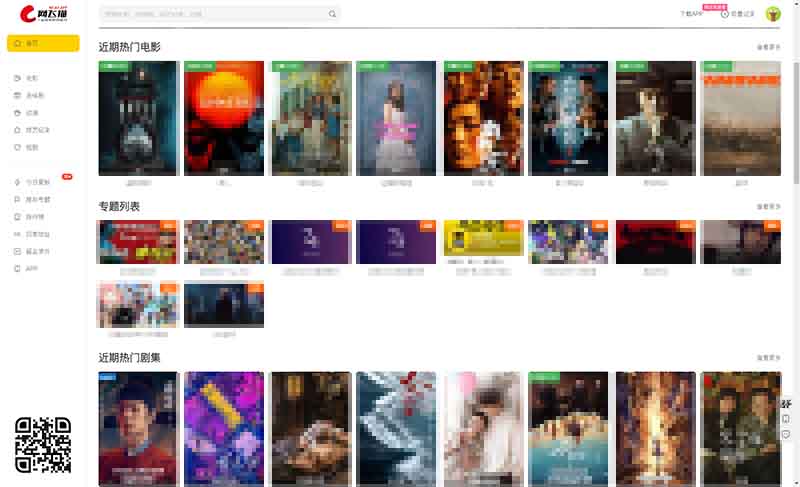800x487 pixels.
Task: Open the user avatar in the top right
Action: (773, 14)
